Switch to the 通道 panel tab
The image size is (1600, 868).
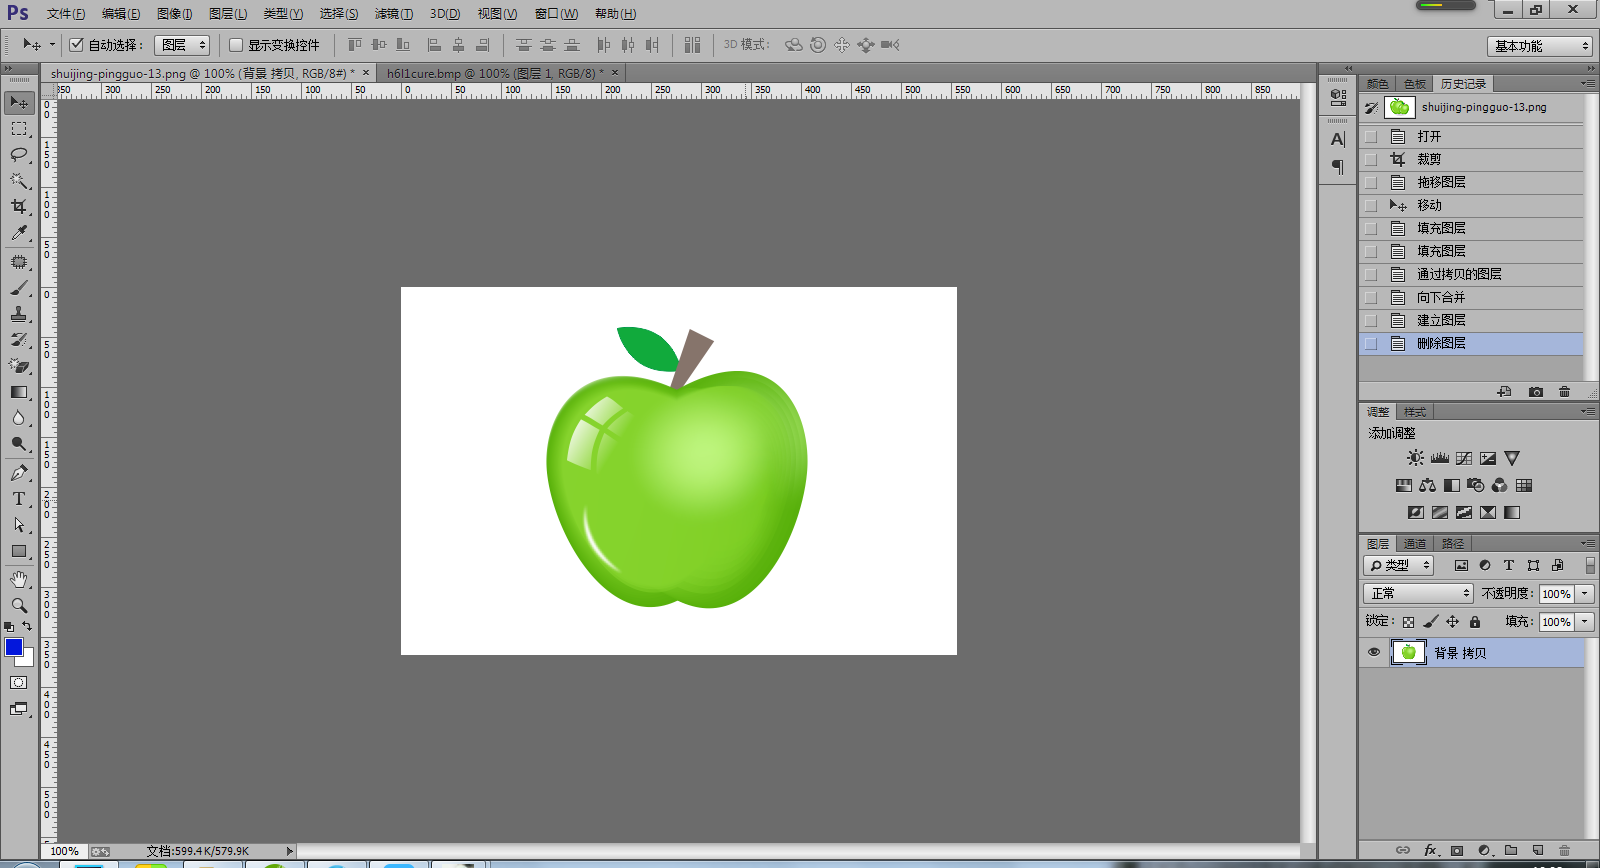click(1415, 544)
